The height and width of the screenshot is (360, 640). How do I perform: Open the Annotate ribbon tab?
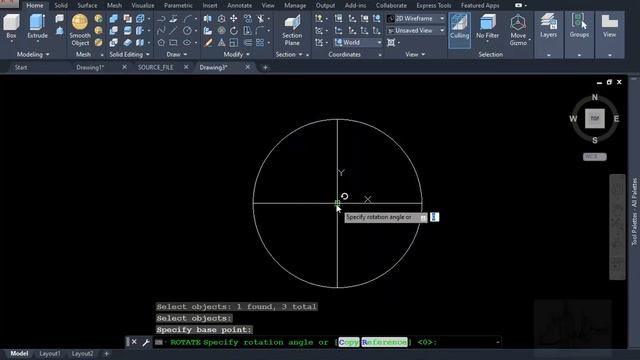pos(240,5)
